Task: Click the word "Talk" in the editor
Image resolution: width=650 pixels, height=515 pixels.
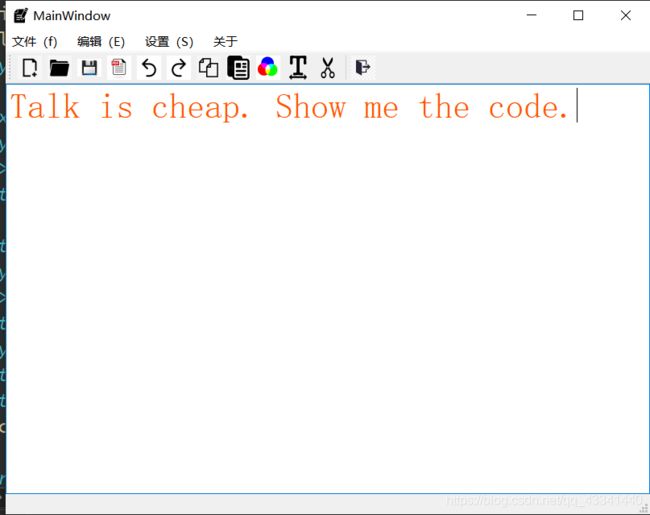Action: [45, 107]
